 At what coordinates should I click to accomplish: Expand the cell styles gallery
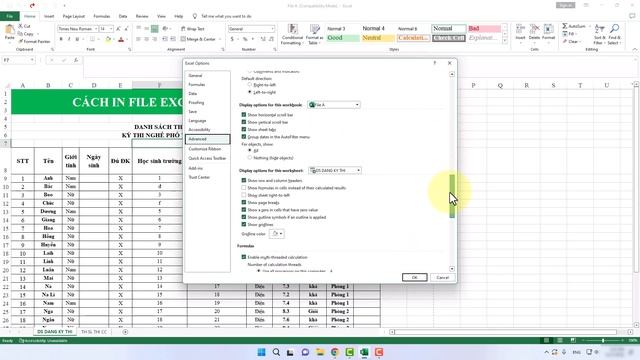click(x=505, y=42)
